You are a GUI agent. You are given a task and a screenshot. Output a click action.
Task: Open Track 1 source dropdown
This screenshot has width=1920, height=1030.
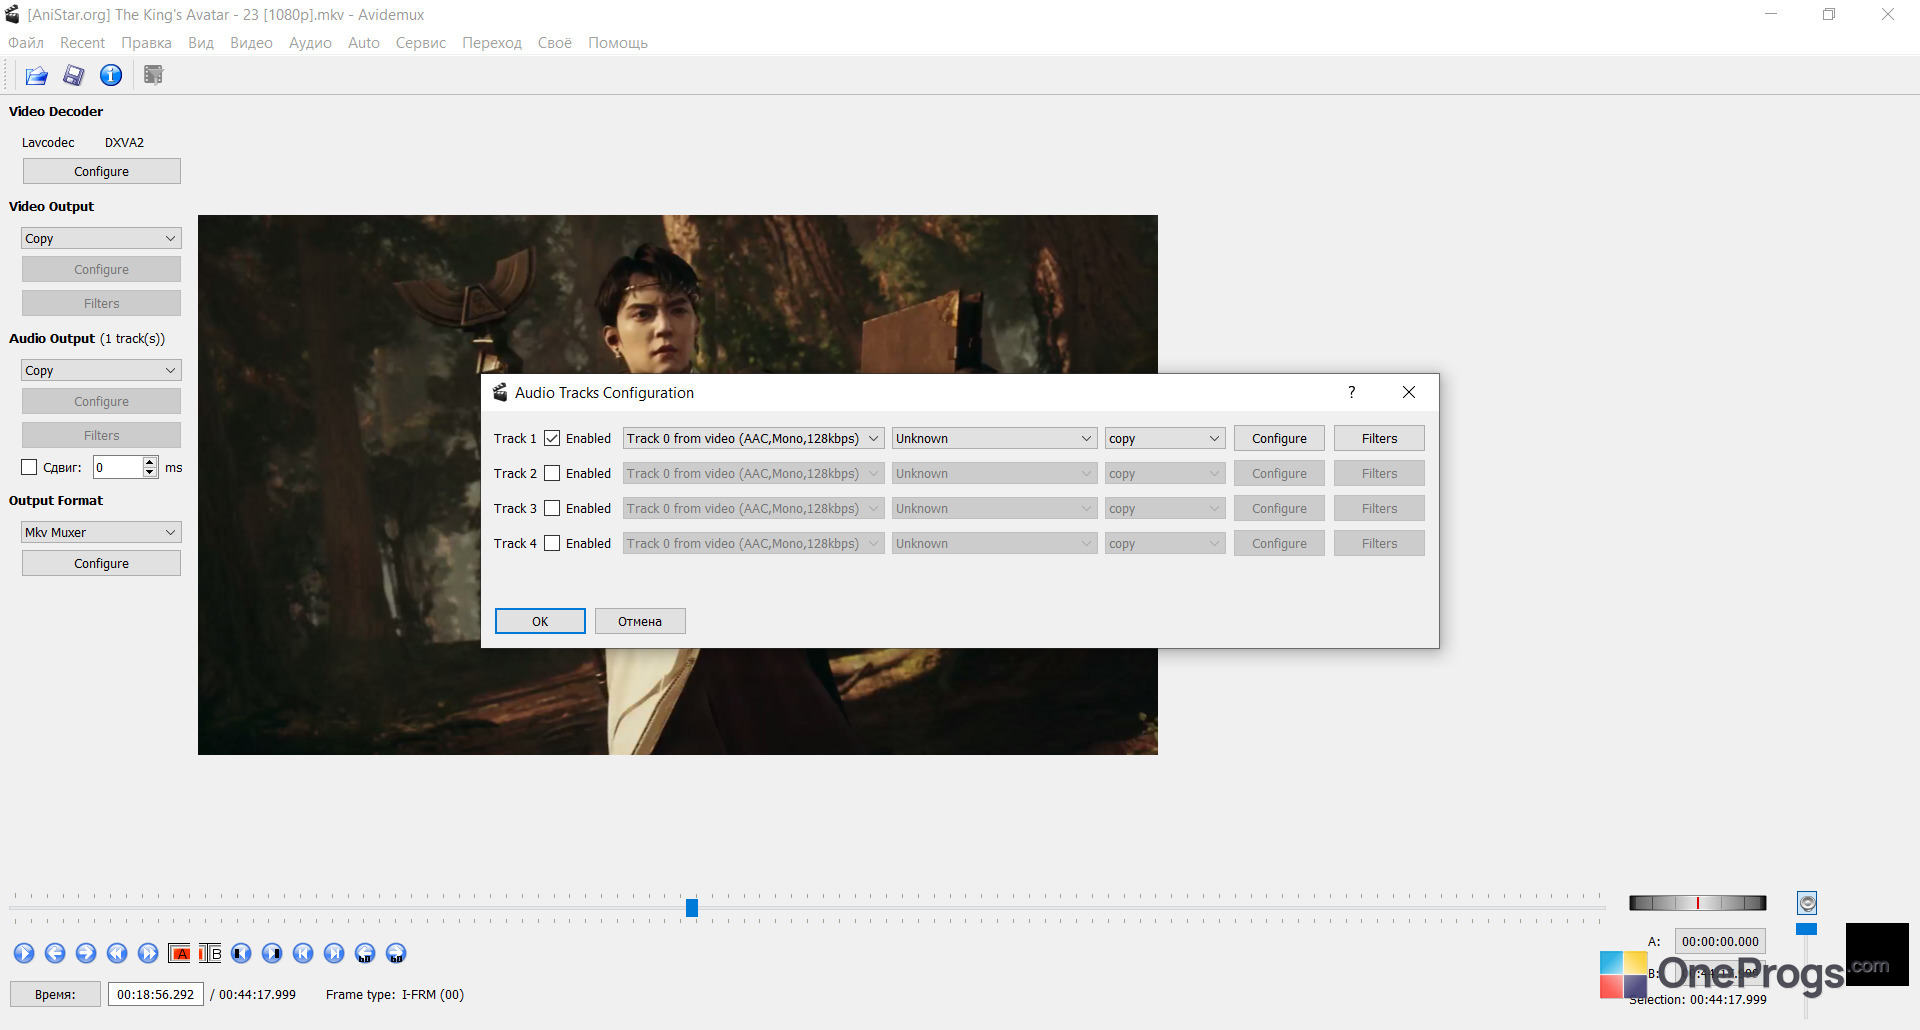pos(753,438)
